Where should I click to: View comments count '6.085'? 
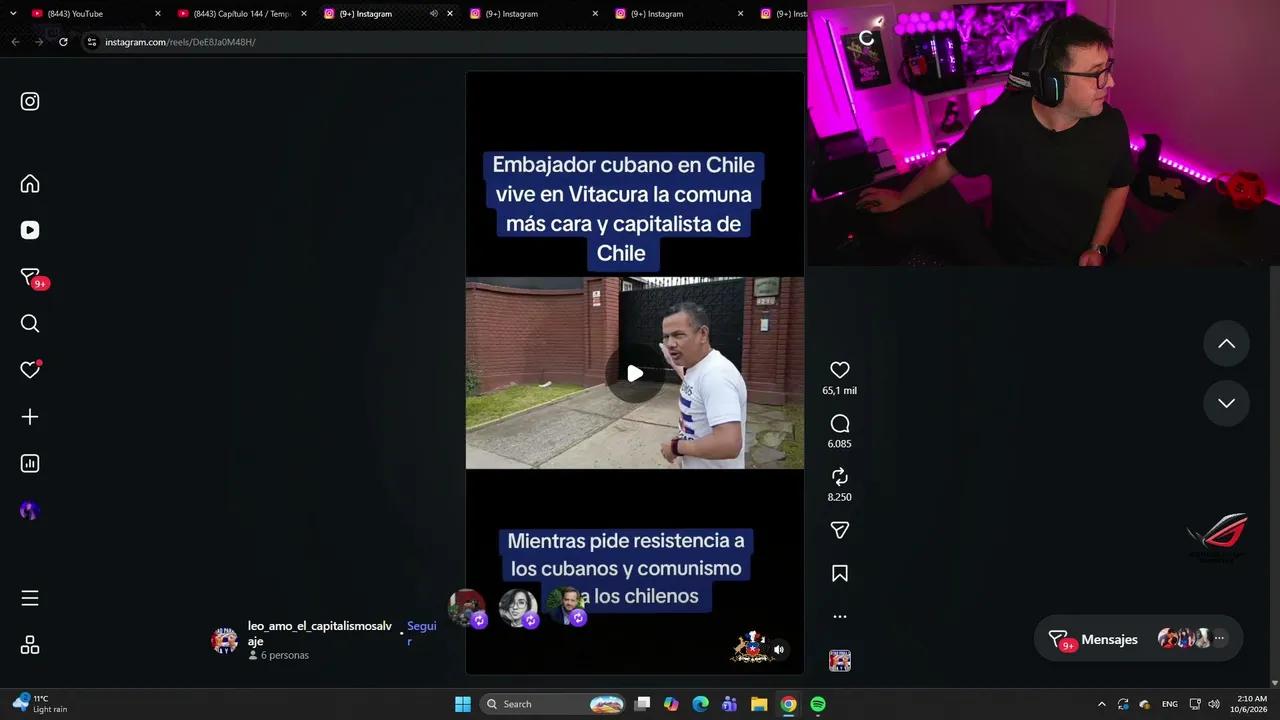840,444
